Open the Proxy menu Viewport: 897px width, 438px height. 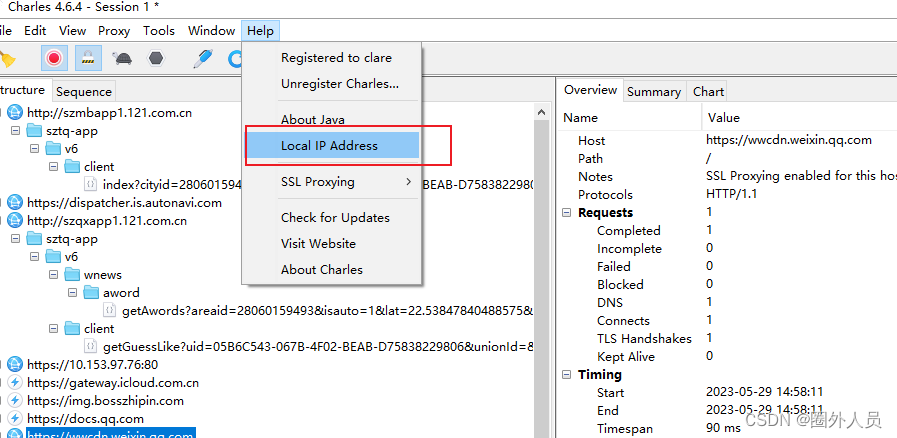(114, 30)
